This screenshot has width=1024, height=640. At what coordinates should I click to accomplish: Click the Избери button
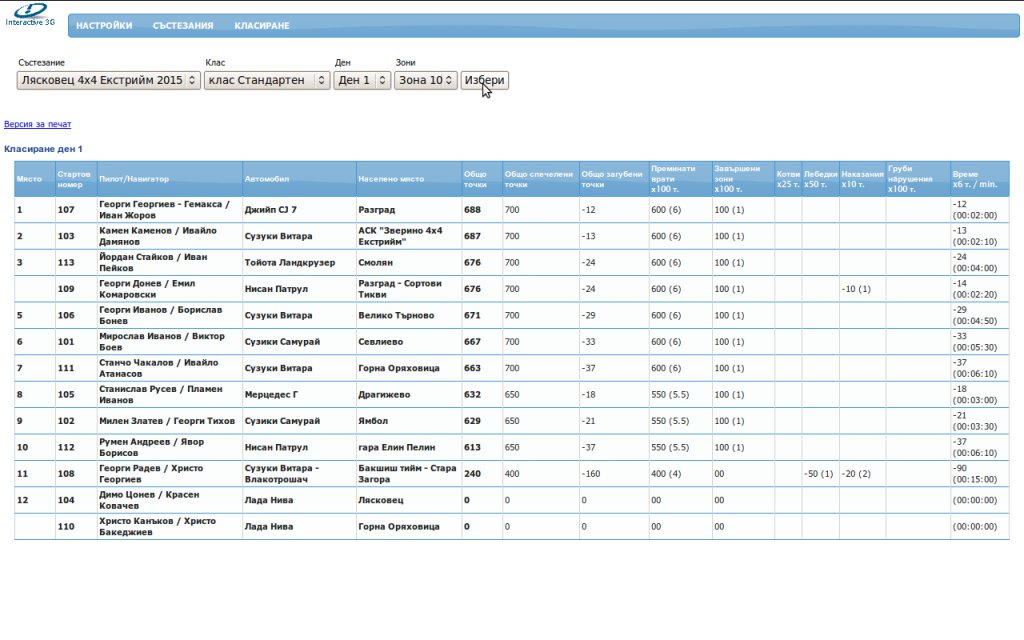point(485,80)
